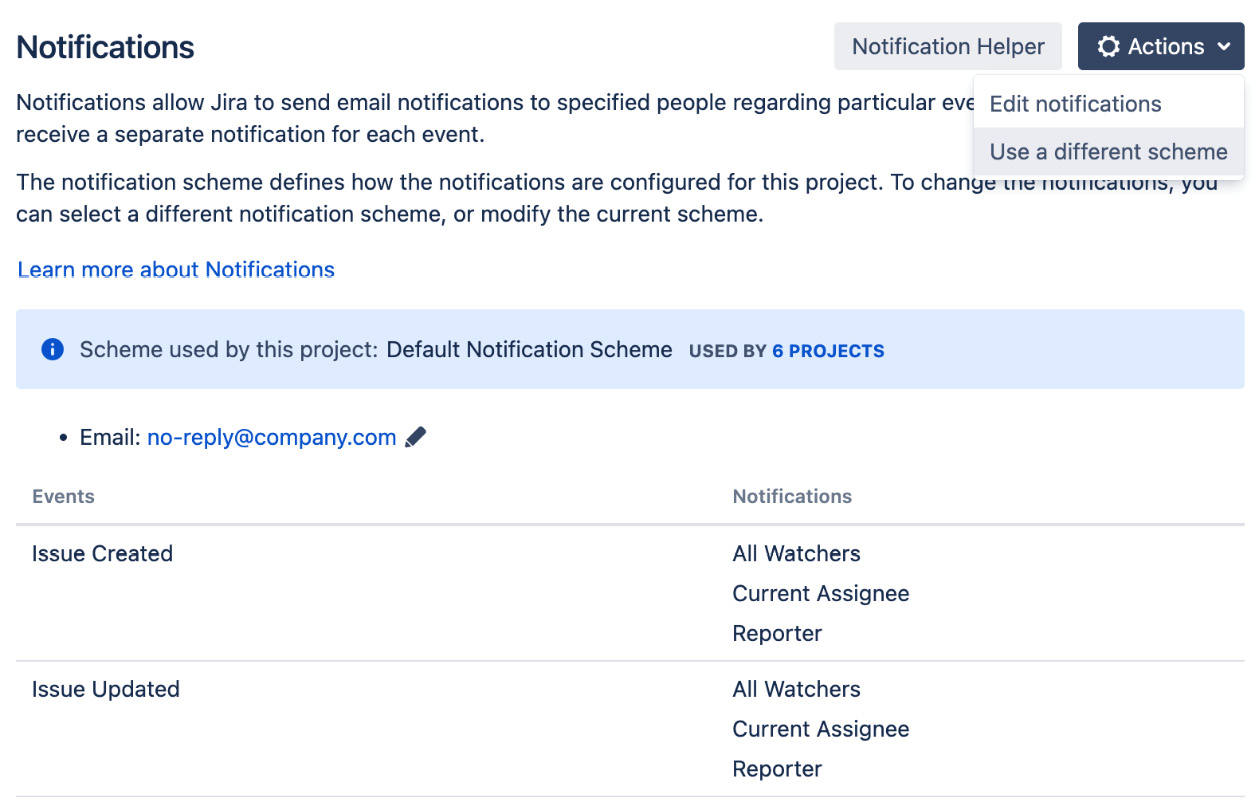The width and height of the screenshot is (1259, 810).
Task: Select the Issue Created event row
Action: point(102,553)
